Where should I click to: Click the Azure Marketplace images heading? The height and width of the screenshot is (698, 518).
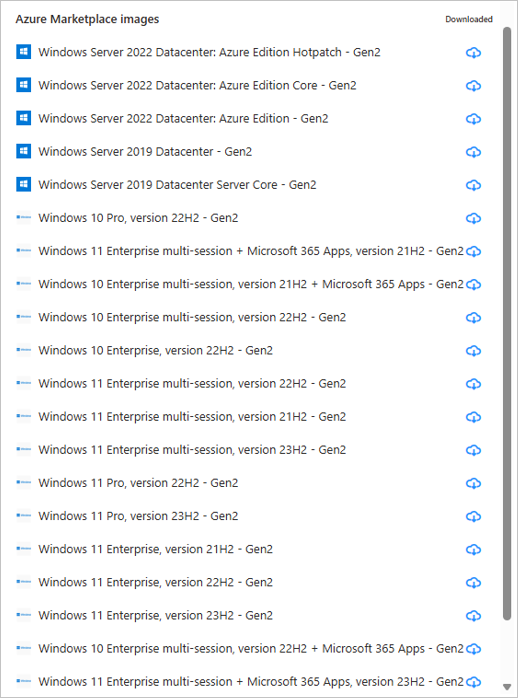click(87, 19)
